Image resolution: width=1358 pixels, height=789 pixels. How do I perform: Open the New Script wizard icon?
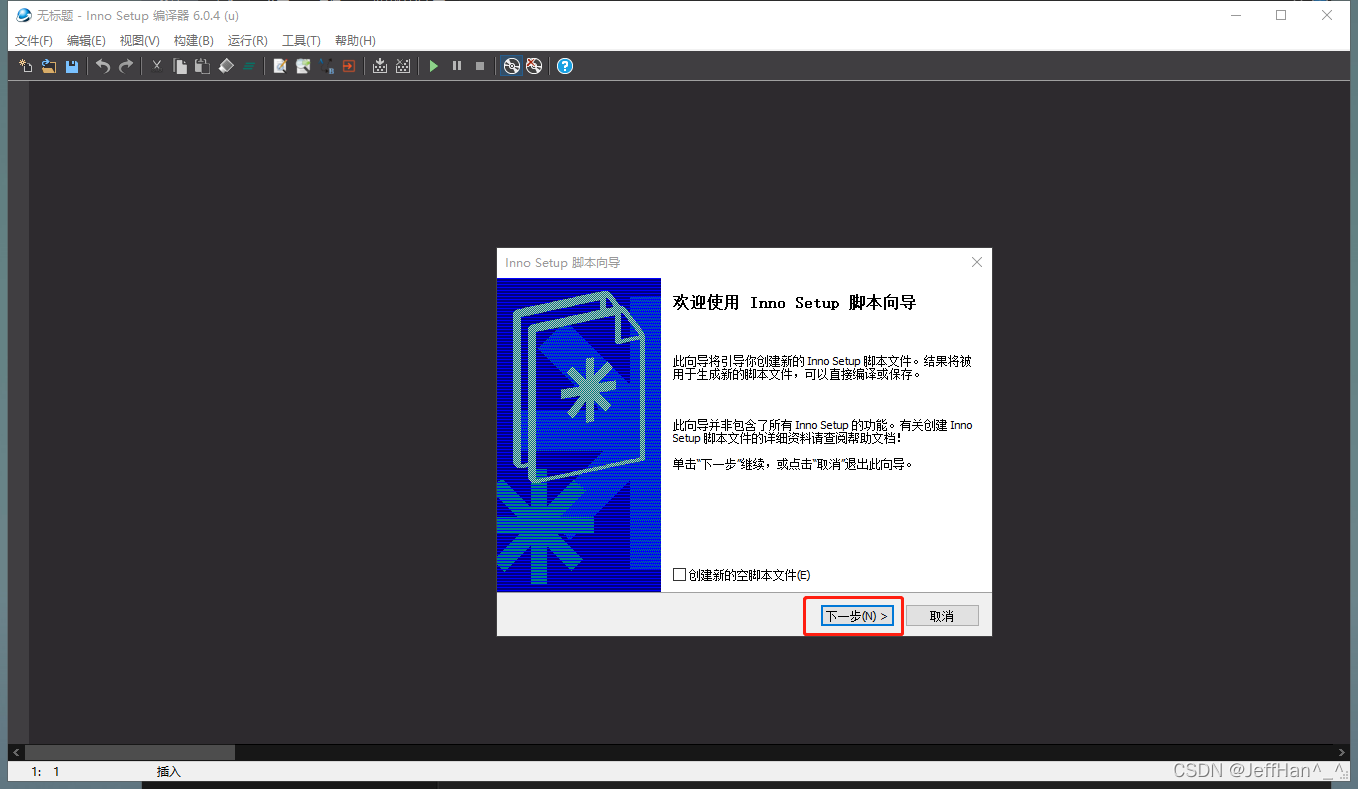[x=26, y=66]
